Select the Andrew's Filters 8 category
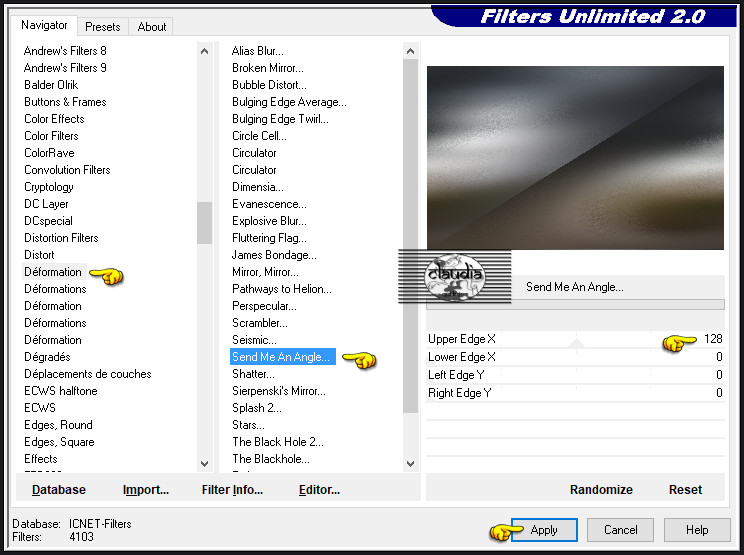 [x=65, y=51]
